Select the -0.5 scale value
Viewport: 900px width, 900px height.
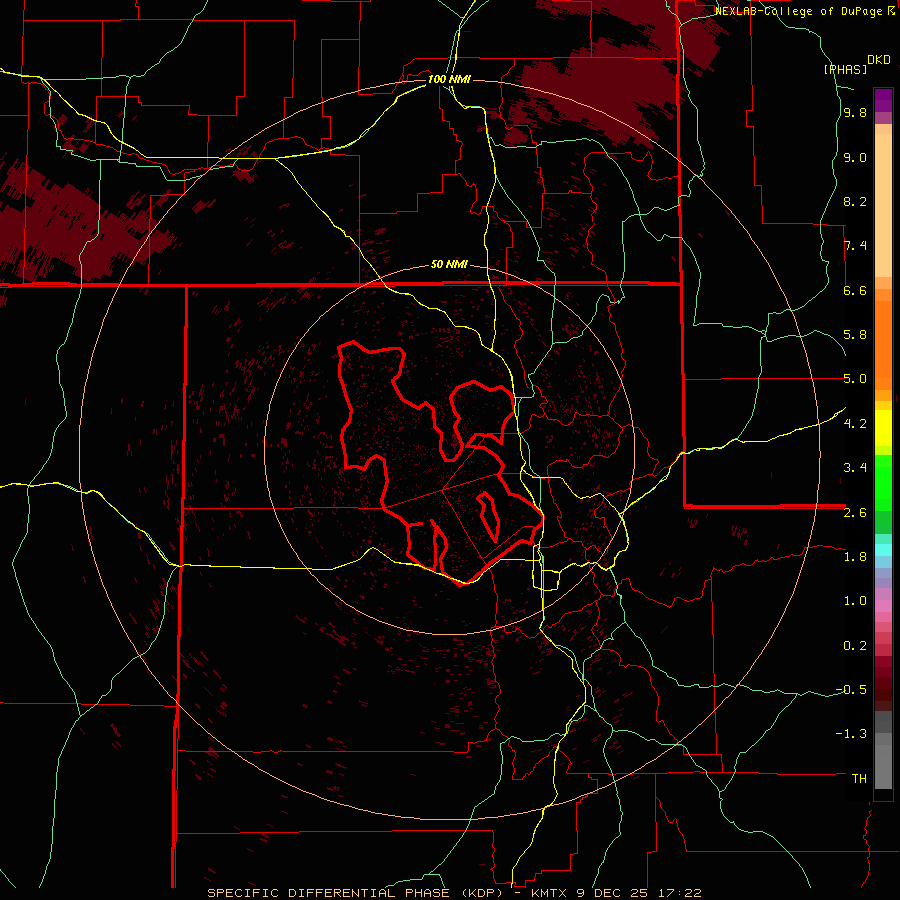(x=851, y=690)
